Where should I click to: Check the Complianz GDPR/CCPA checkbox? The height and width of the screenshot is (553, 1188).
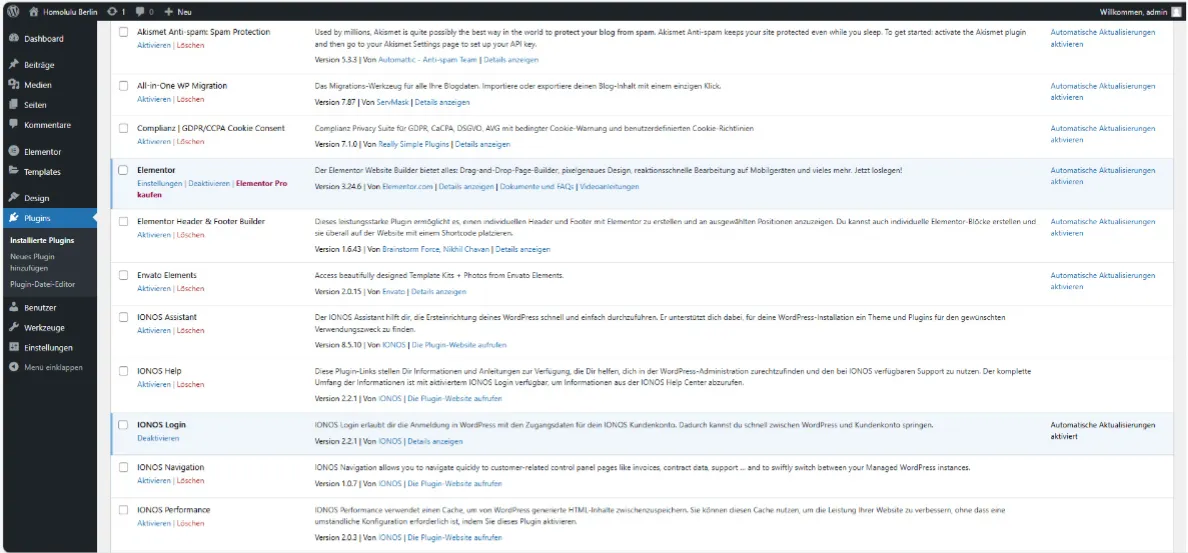123,128
